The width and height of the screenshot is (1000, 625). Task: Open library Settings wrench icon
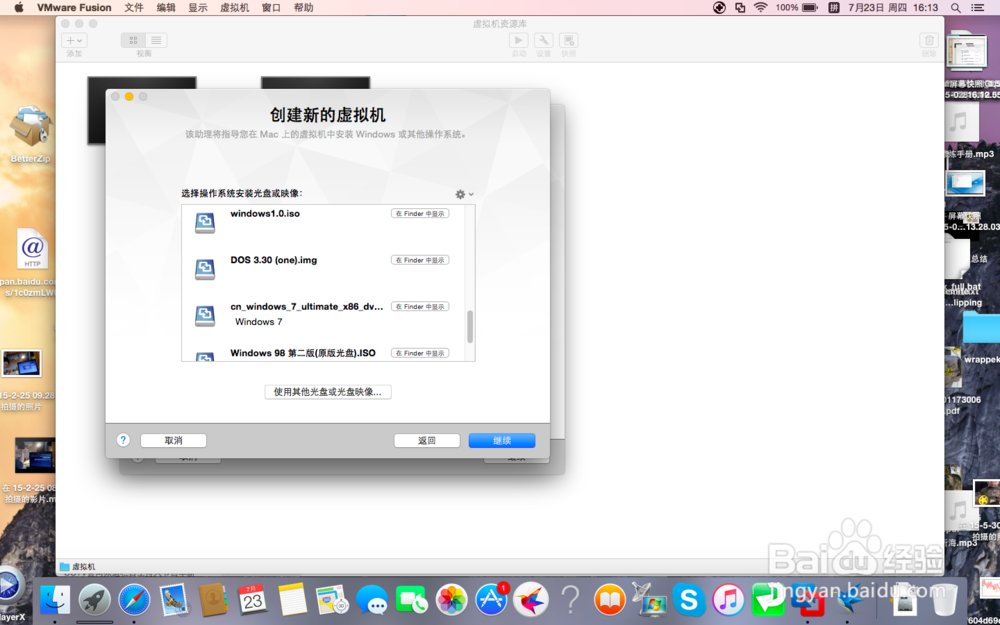point(543,40)
